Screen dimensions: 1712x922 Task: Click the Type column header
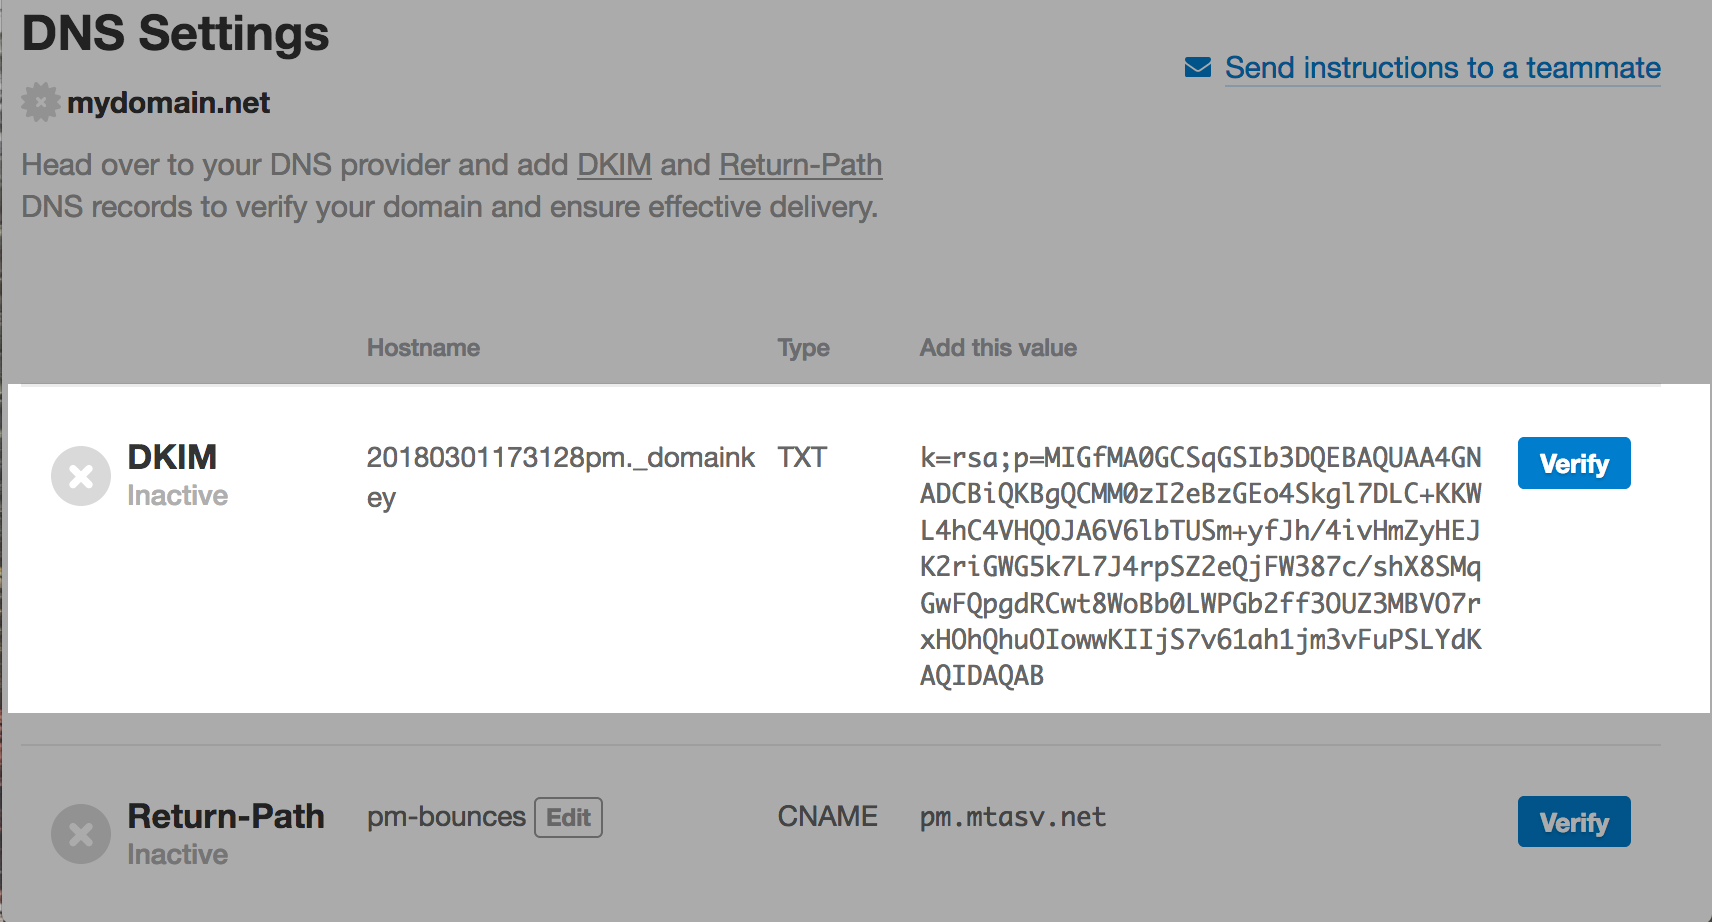[802, 347]
